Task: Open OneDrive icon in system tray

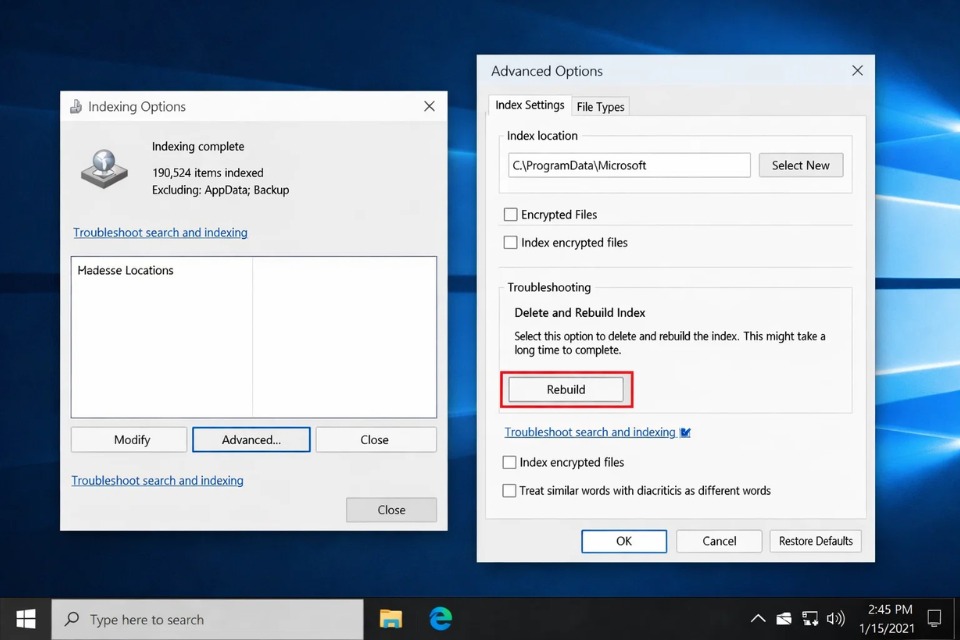Action: (x=786, y=618)
